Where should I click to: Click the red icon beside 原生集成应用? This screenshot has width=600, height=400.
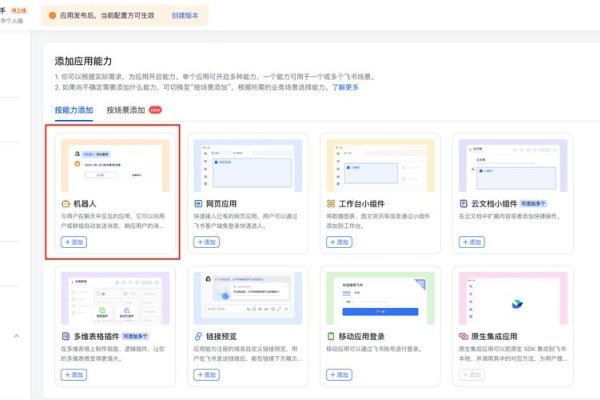(463, 336)
